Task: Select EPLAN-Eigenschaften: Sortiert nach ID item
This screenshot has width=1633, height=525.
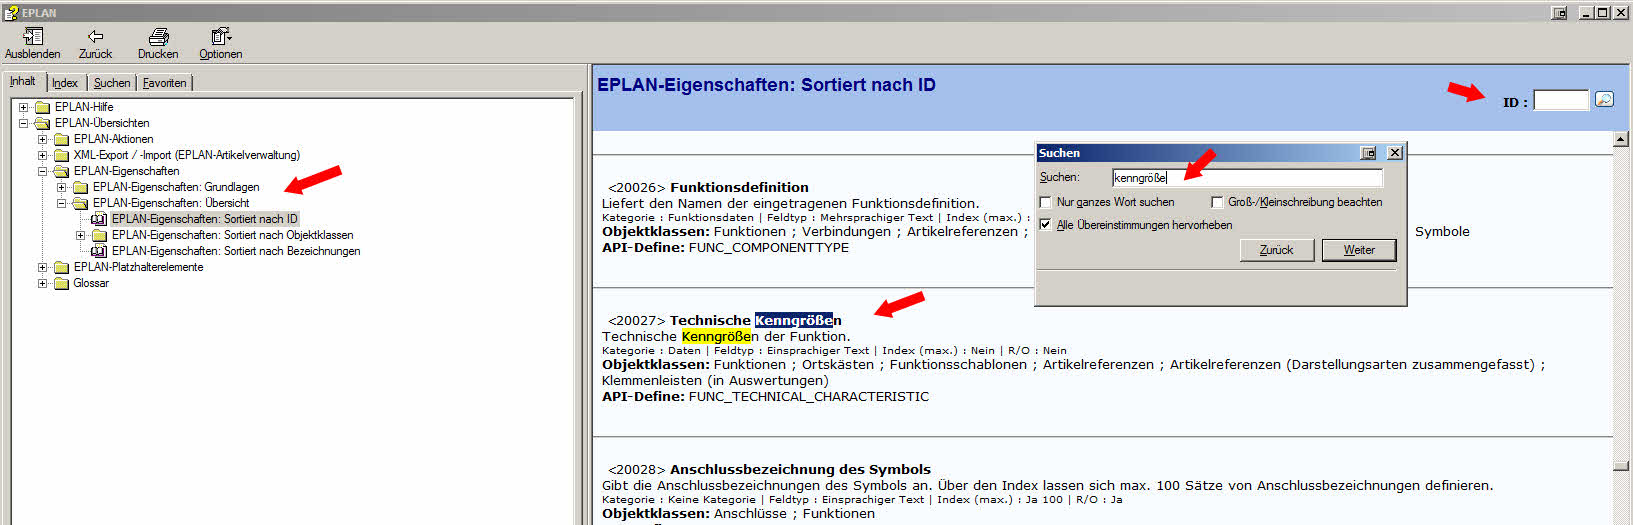Action: pyautogui.click(x=204, y=219)
